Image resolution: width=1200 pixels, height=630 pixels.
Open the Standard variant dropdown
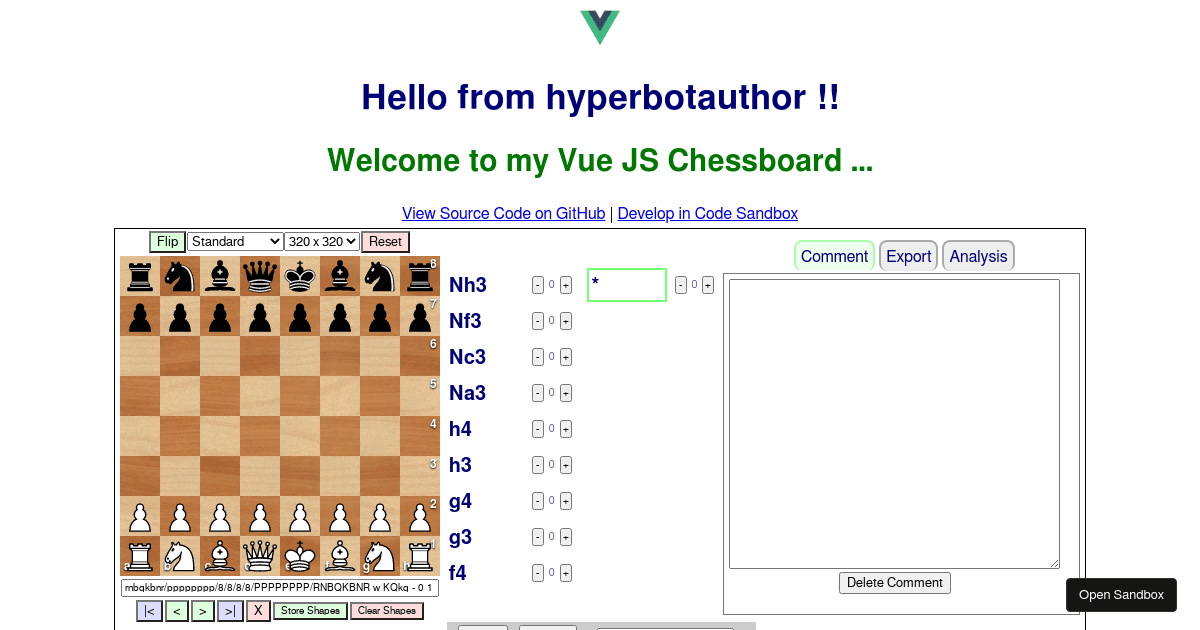[235, 241]
